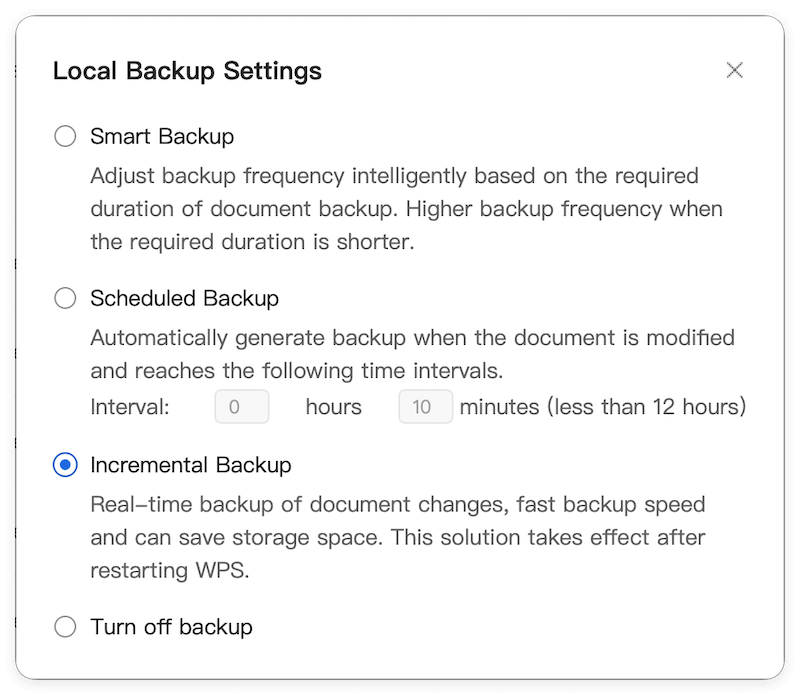800x695 pixels.
Task: Click the Local Backup Settings title
Action: [188, 71]
